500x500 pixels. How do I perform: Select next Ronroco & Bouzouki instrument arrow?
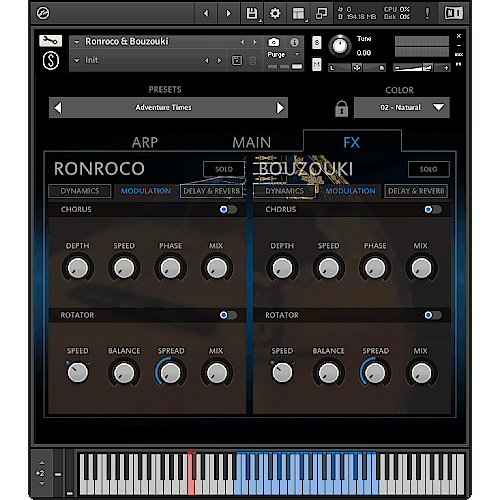coord(255,42)
